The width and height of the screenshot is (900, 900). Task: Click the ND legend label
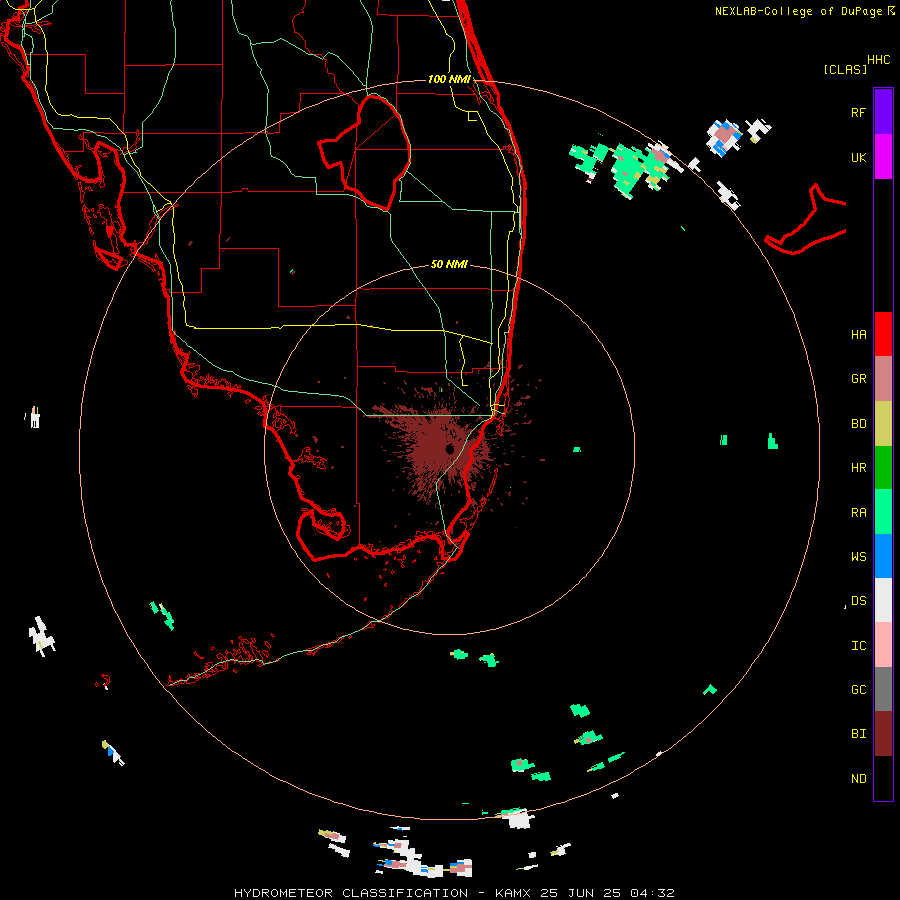[858, 779]
